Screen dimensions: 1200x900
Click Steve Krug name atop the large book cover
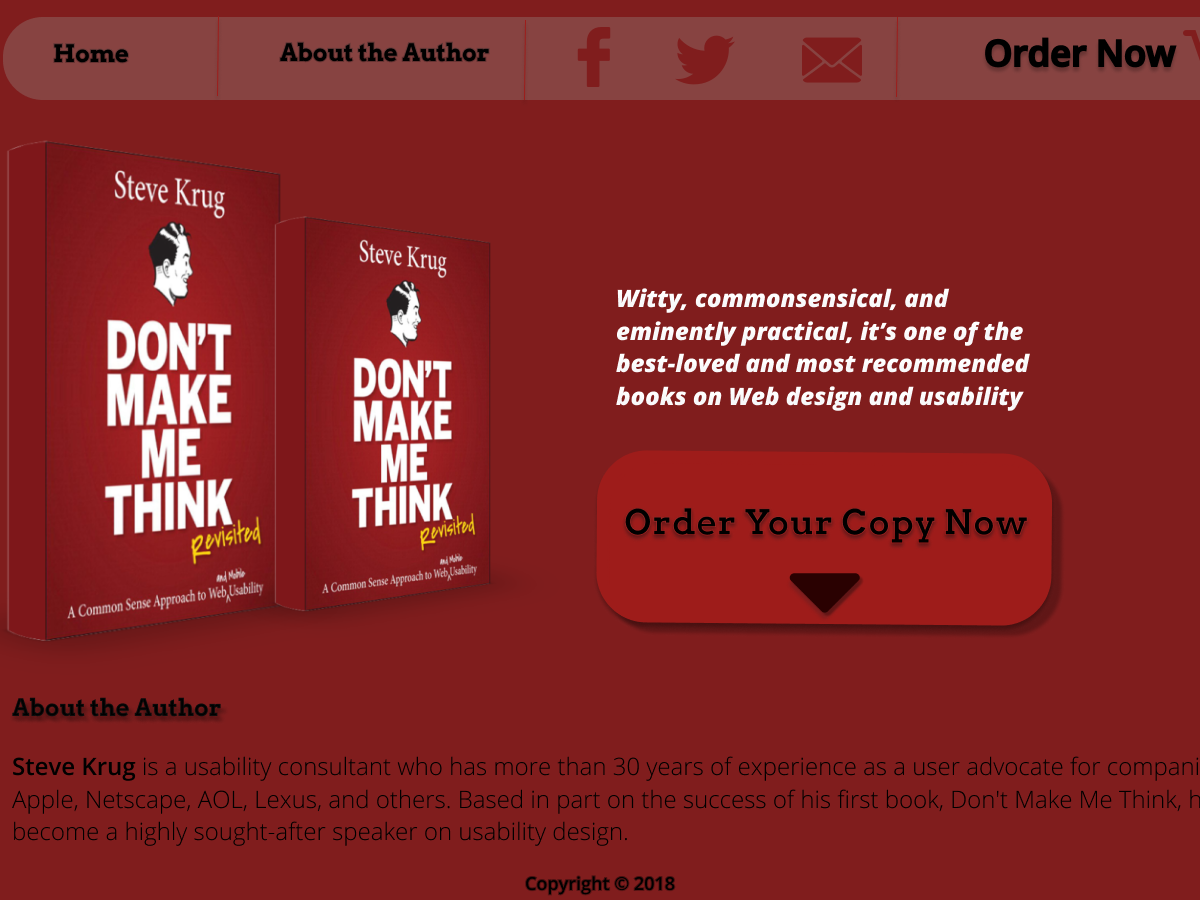coord(169,191)
